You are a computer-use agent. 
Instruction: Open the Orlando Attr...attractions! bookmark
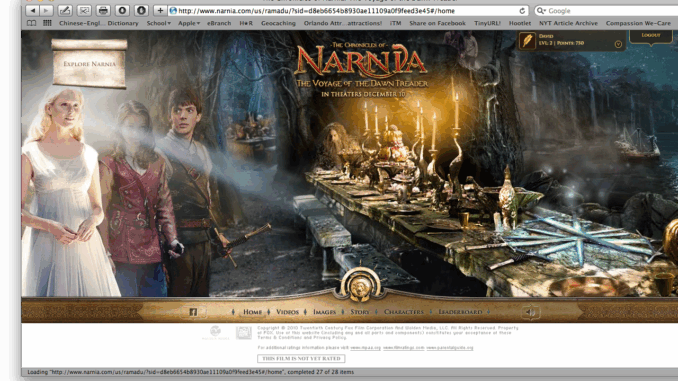point(342,23)
